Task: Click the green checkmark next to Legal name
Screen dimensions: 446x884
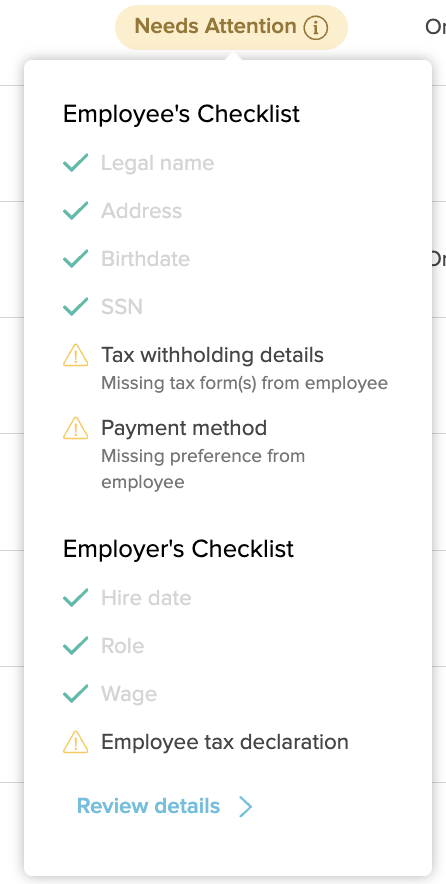Action: pyautogui.click(x=76, y=163)
